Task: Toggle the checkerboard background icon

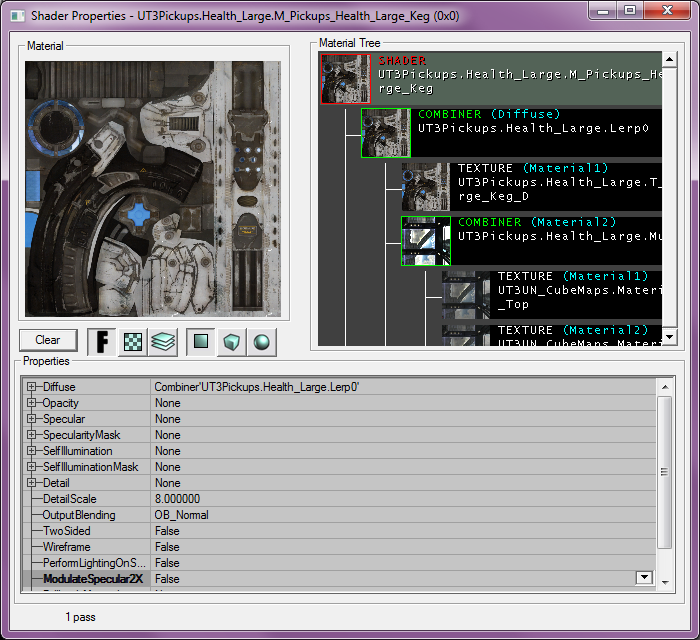Action: [x=132, y=342]
